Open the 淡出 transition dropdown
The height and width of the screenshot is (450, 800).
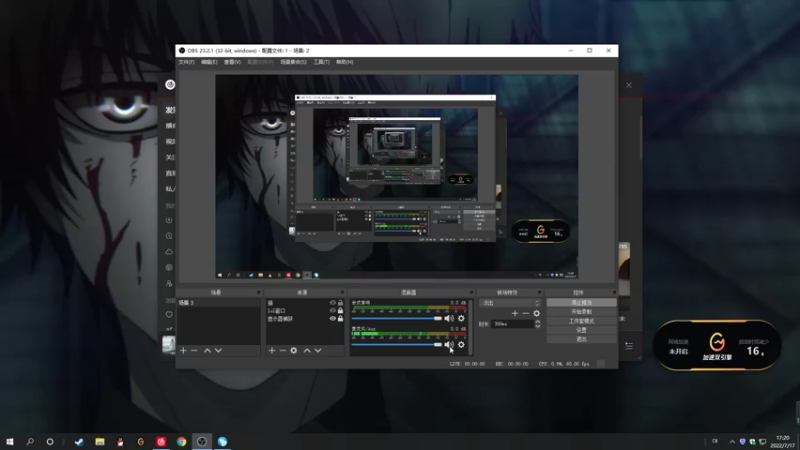click(509, 303)
